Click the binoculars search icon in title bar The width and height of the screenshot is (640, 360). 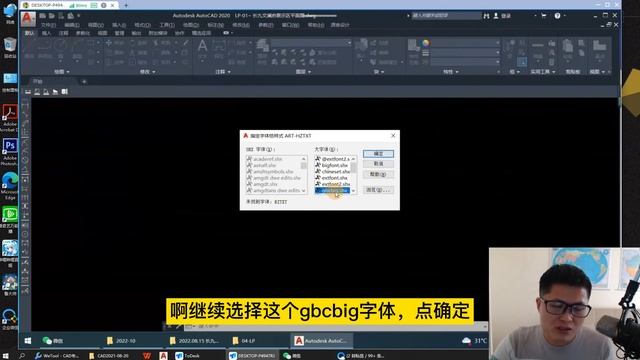486,16
